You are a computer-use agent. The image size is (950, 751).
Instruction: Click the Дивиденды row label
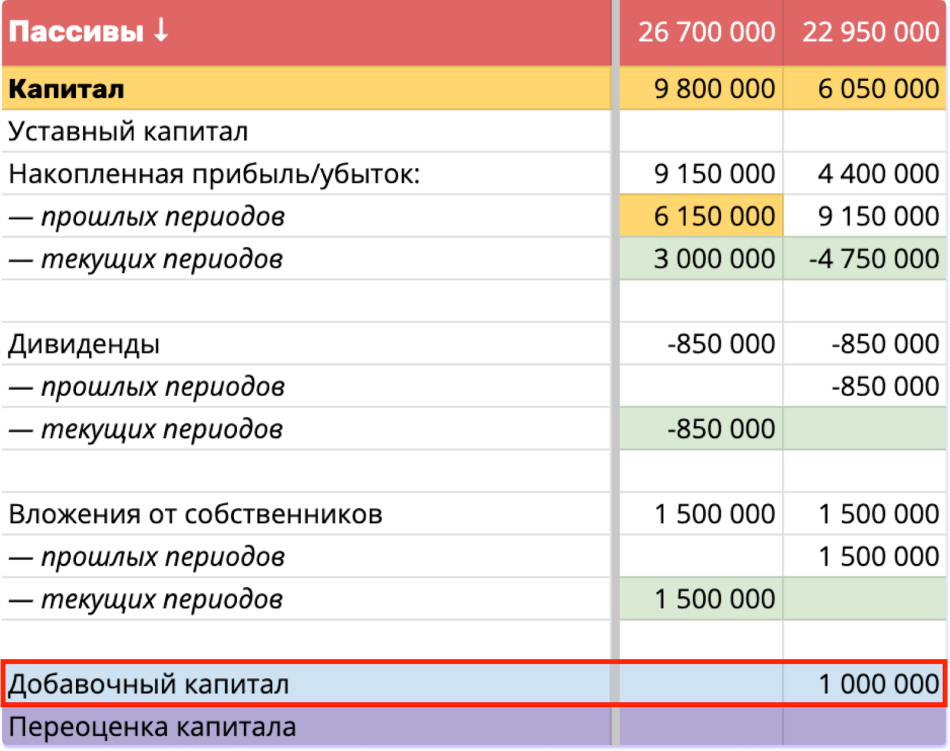84,344
